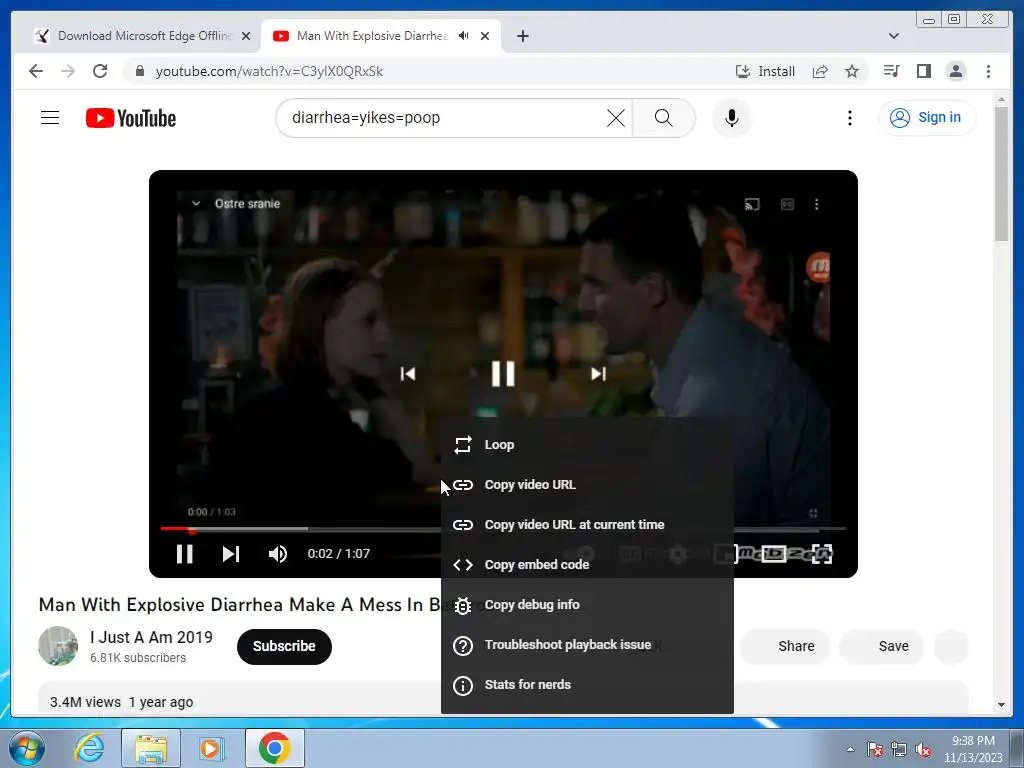This screenshot has height=768, width=1024.
Task: Open Troubleshoot playback issue
Action: 587,645
